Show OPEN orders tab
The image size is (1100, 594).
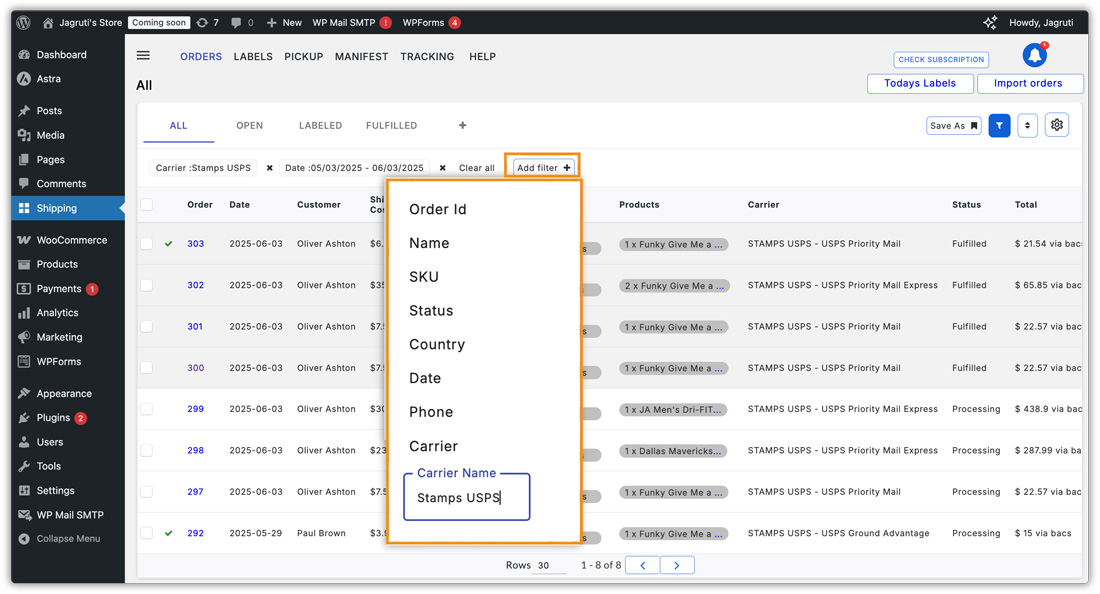(x=249, y=126)
